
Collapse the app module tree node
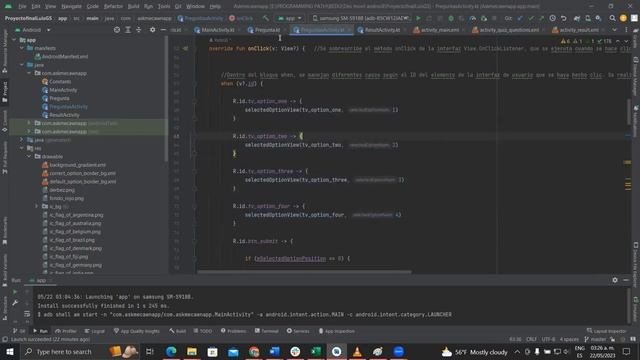15,40
